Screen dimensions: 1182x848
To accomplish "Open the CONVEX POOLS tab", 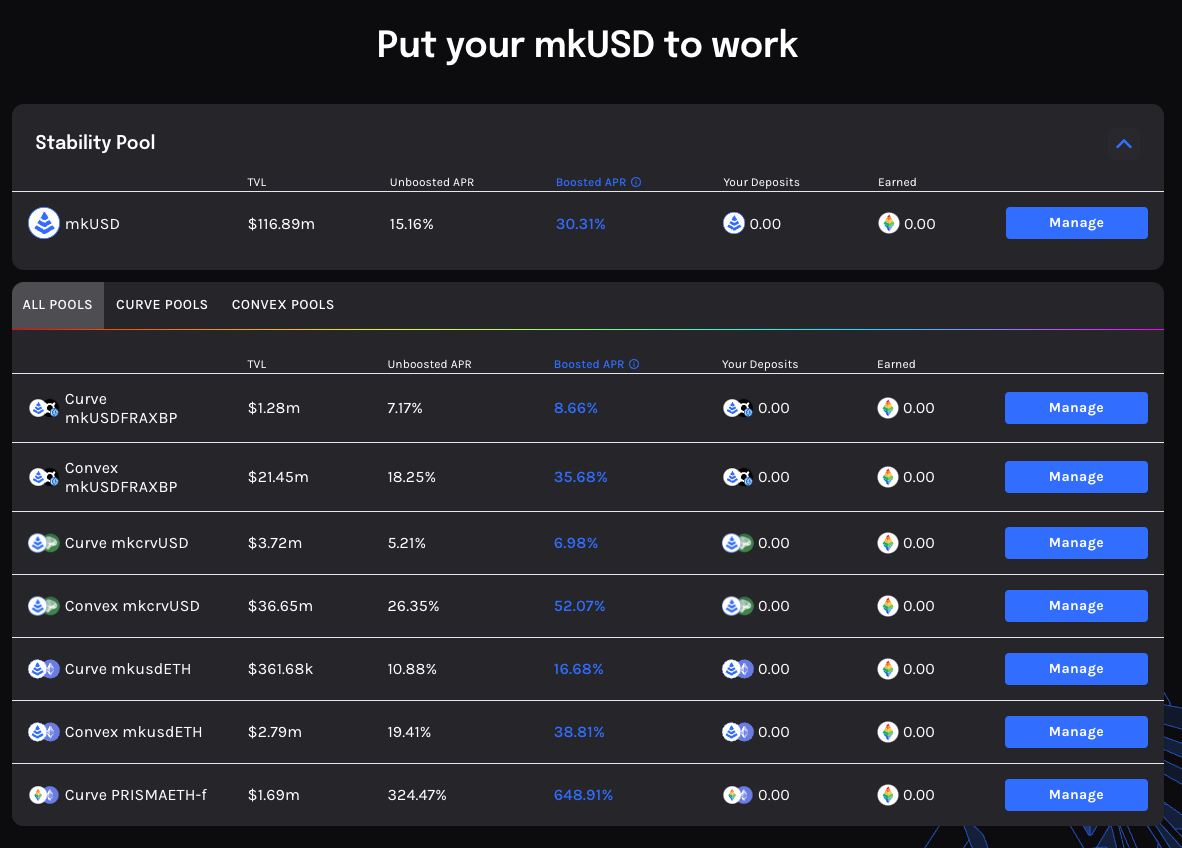I will pyautogui.click(x=283, y=305).
